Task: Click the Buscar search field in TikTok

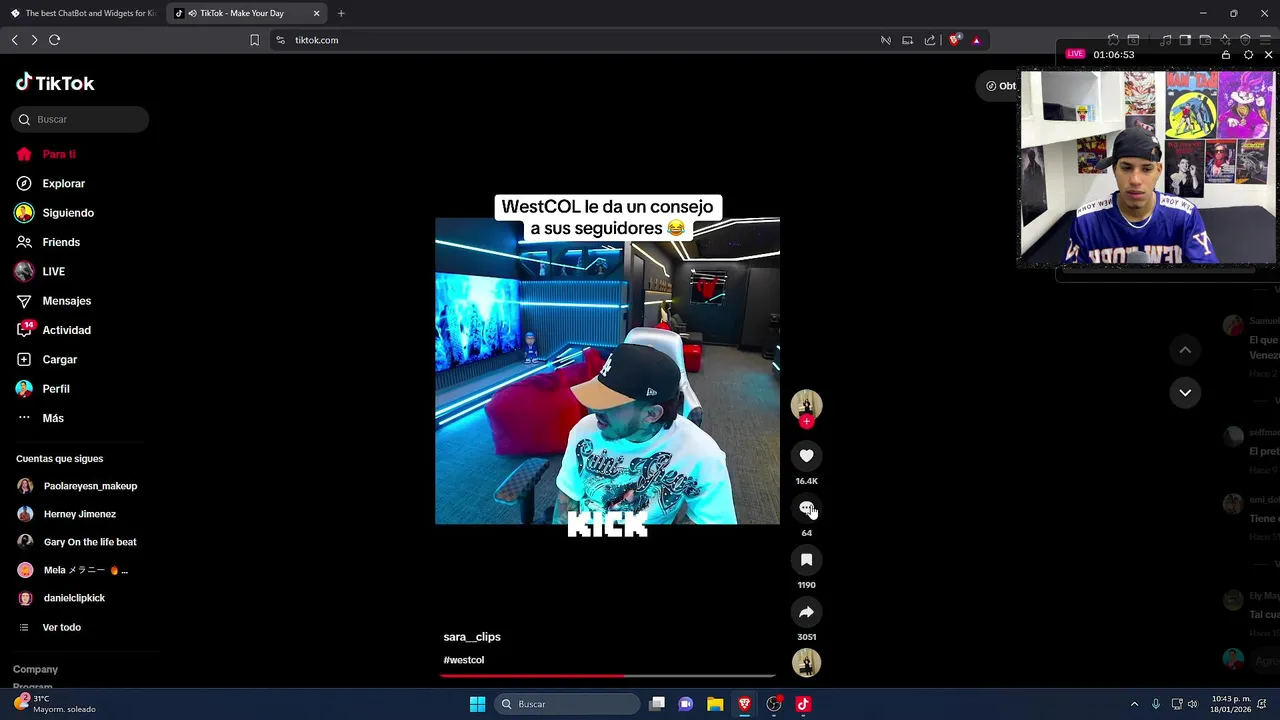Action: (x=80, y=119)
